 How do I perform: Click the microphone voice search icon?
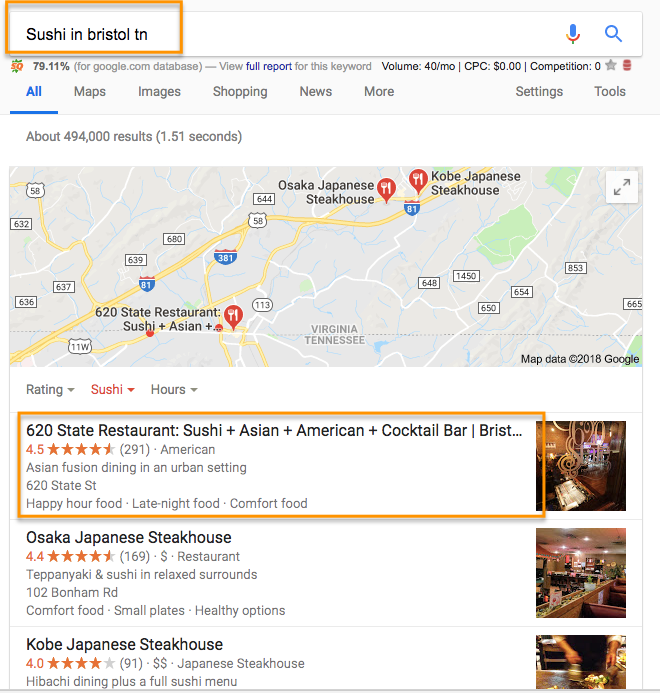click(573, 34)
